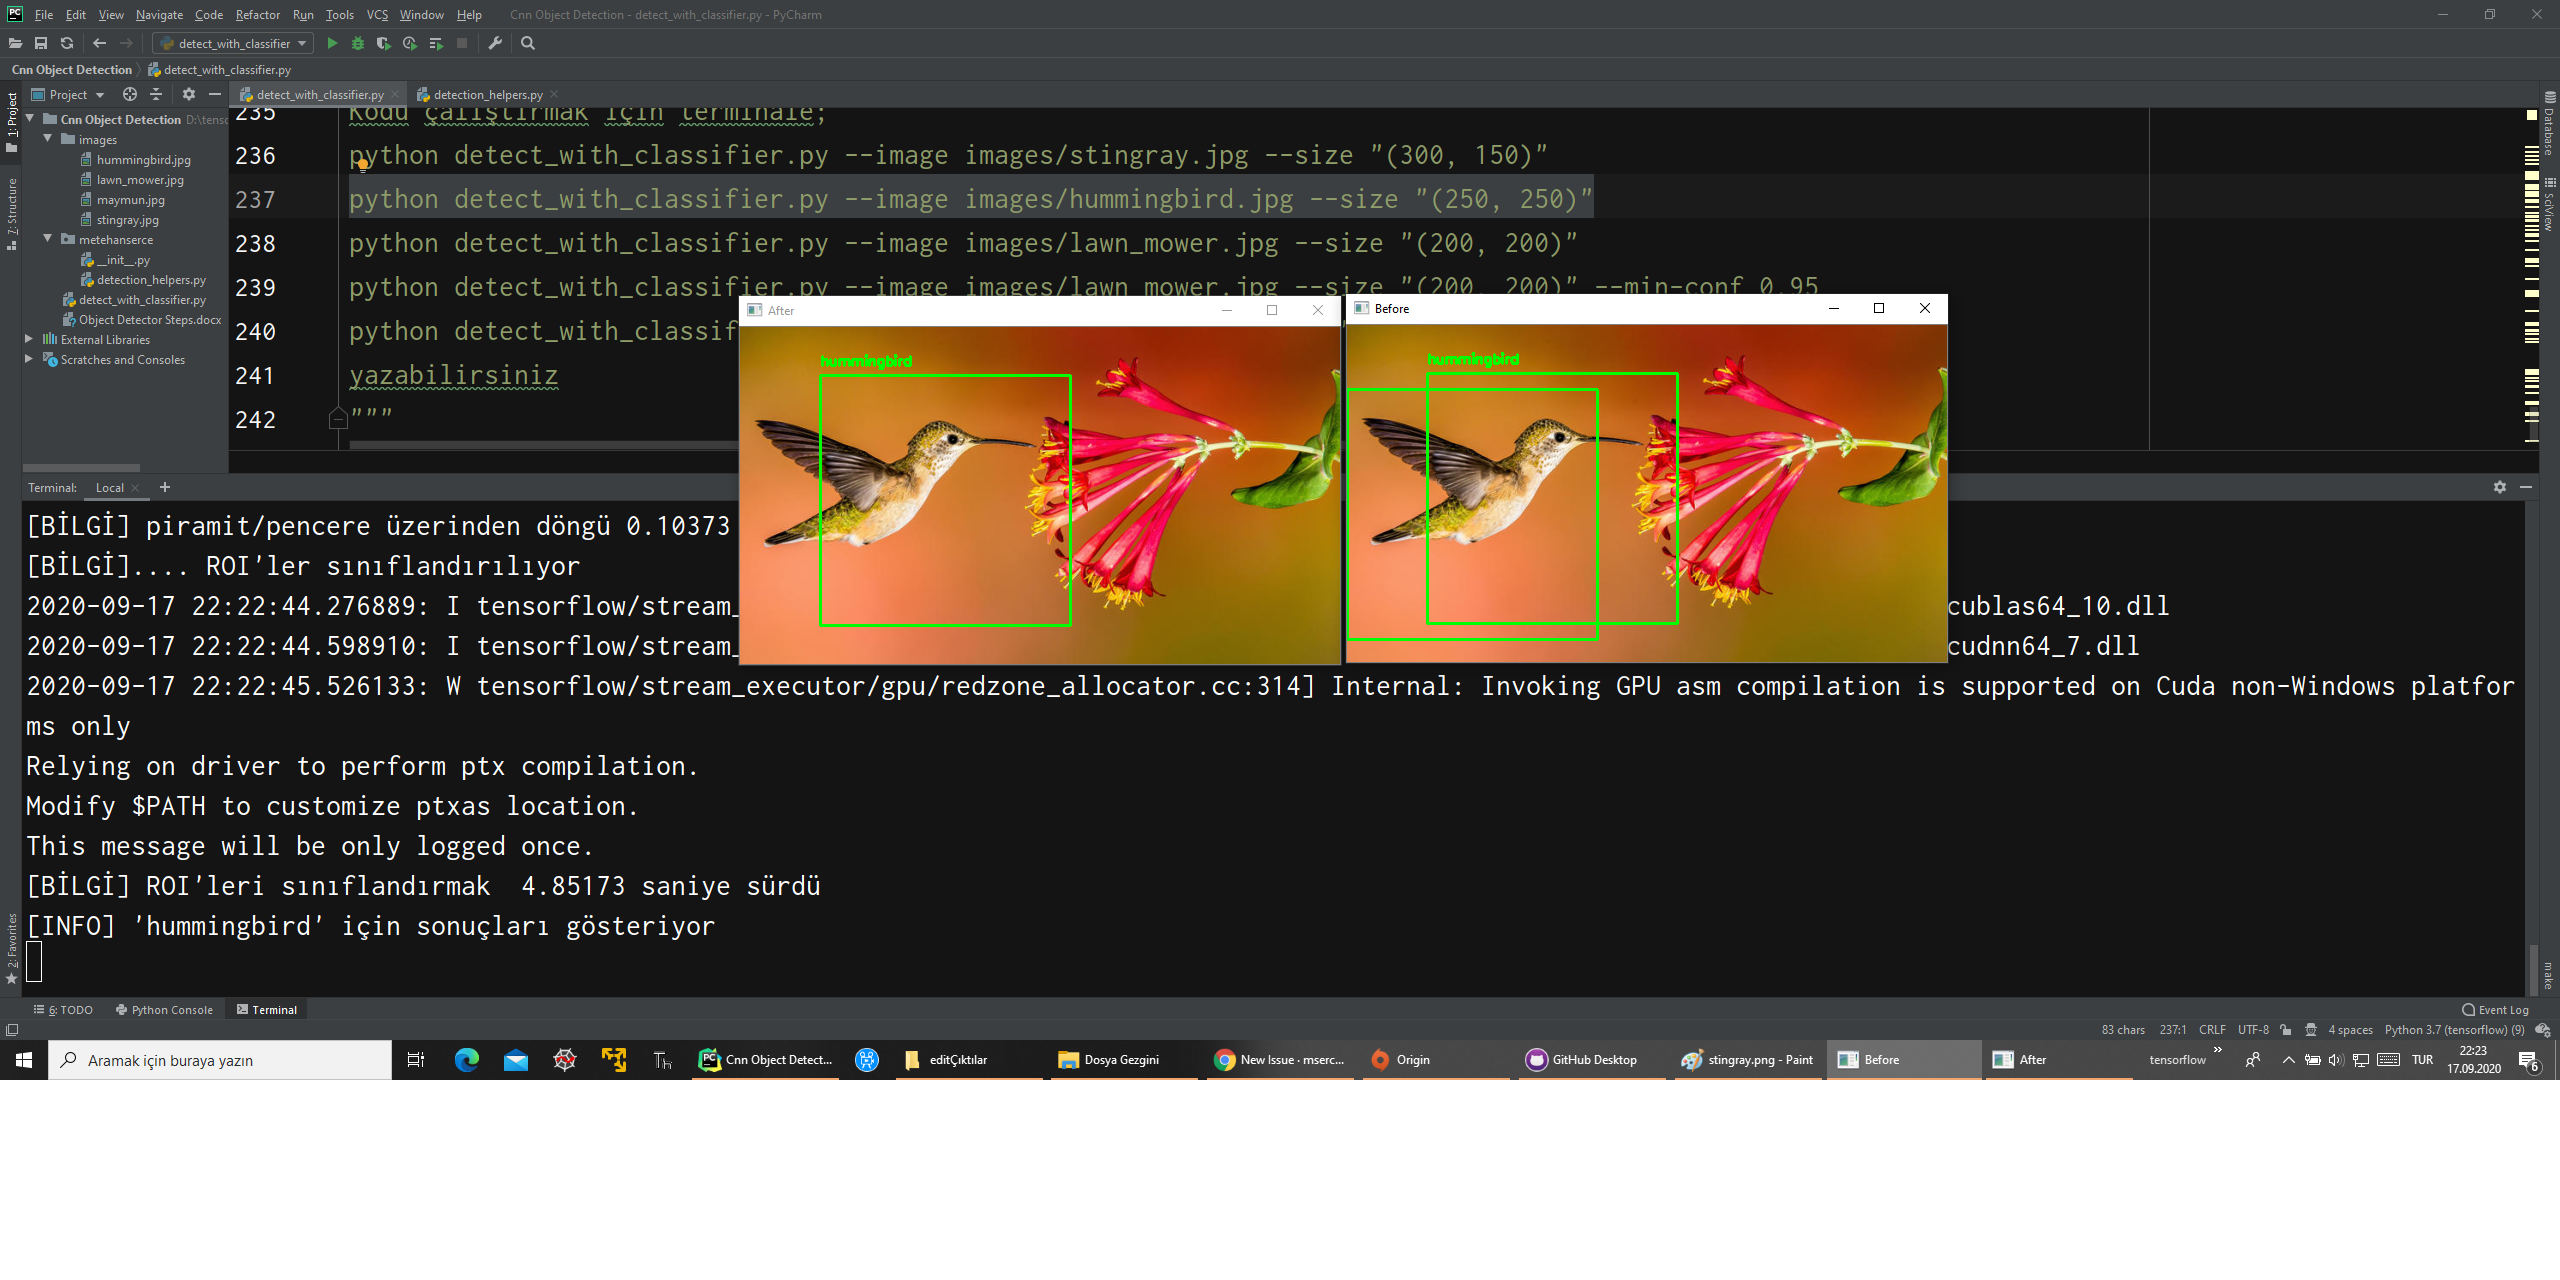The height and width of the screenshot is (1280, 2560).
Task: Profile the script with the clock icon
Action: pos(409,43)
